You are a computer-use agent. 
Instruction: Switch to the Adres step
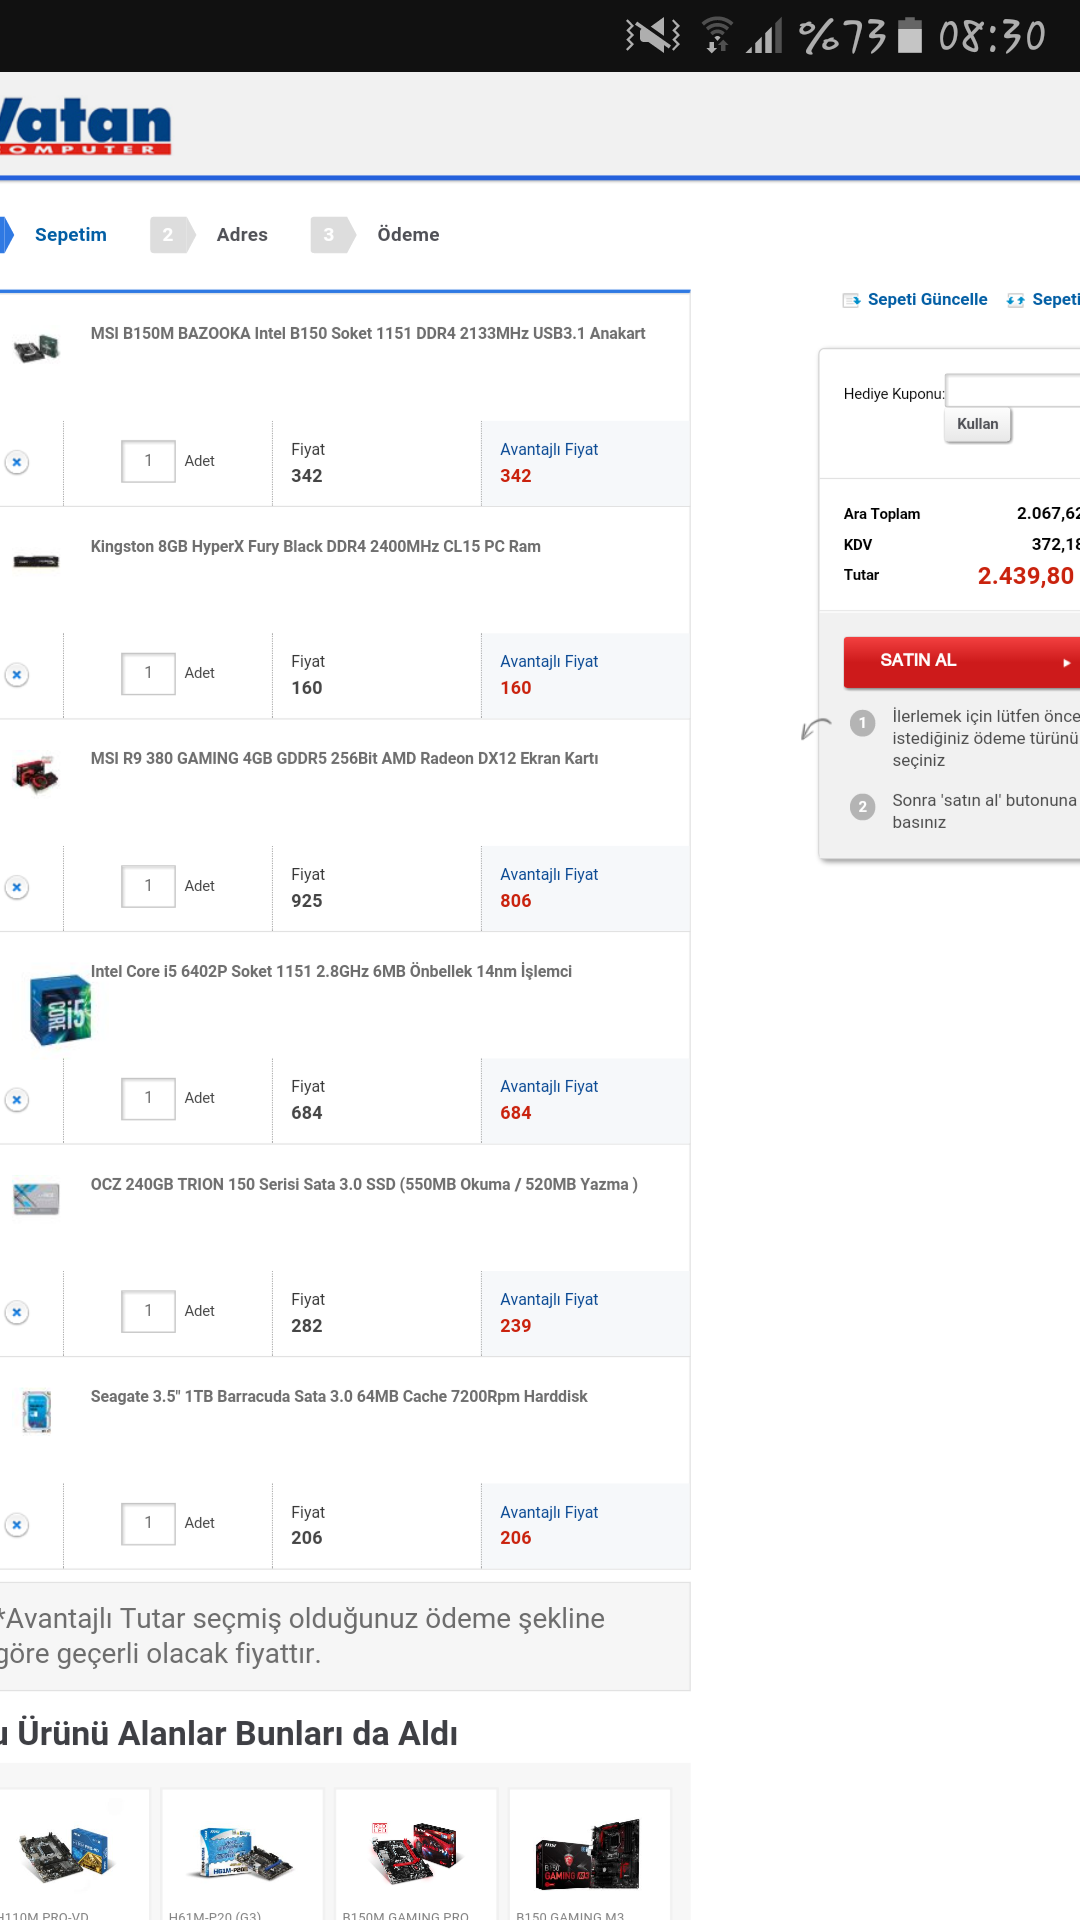tap(242, 235)
